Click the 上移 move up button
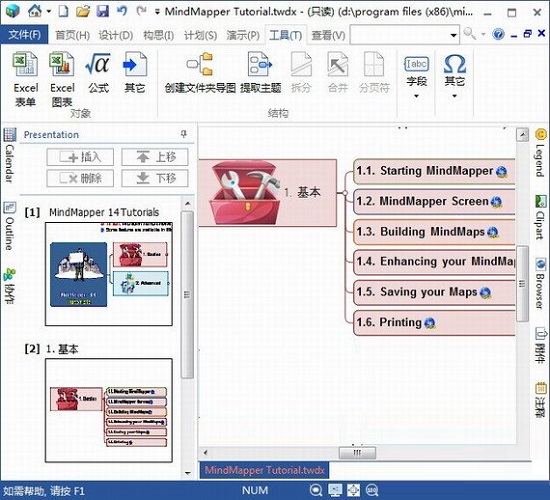 (x=155, y=157)
